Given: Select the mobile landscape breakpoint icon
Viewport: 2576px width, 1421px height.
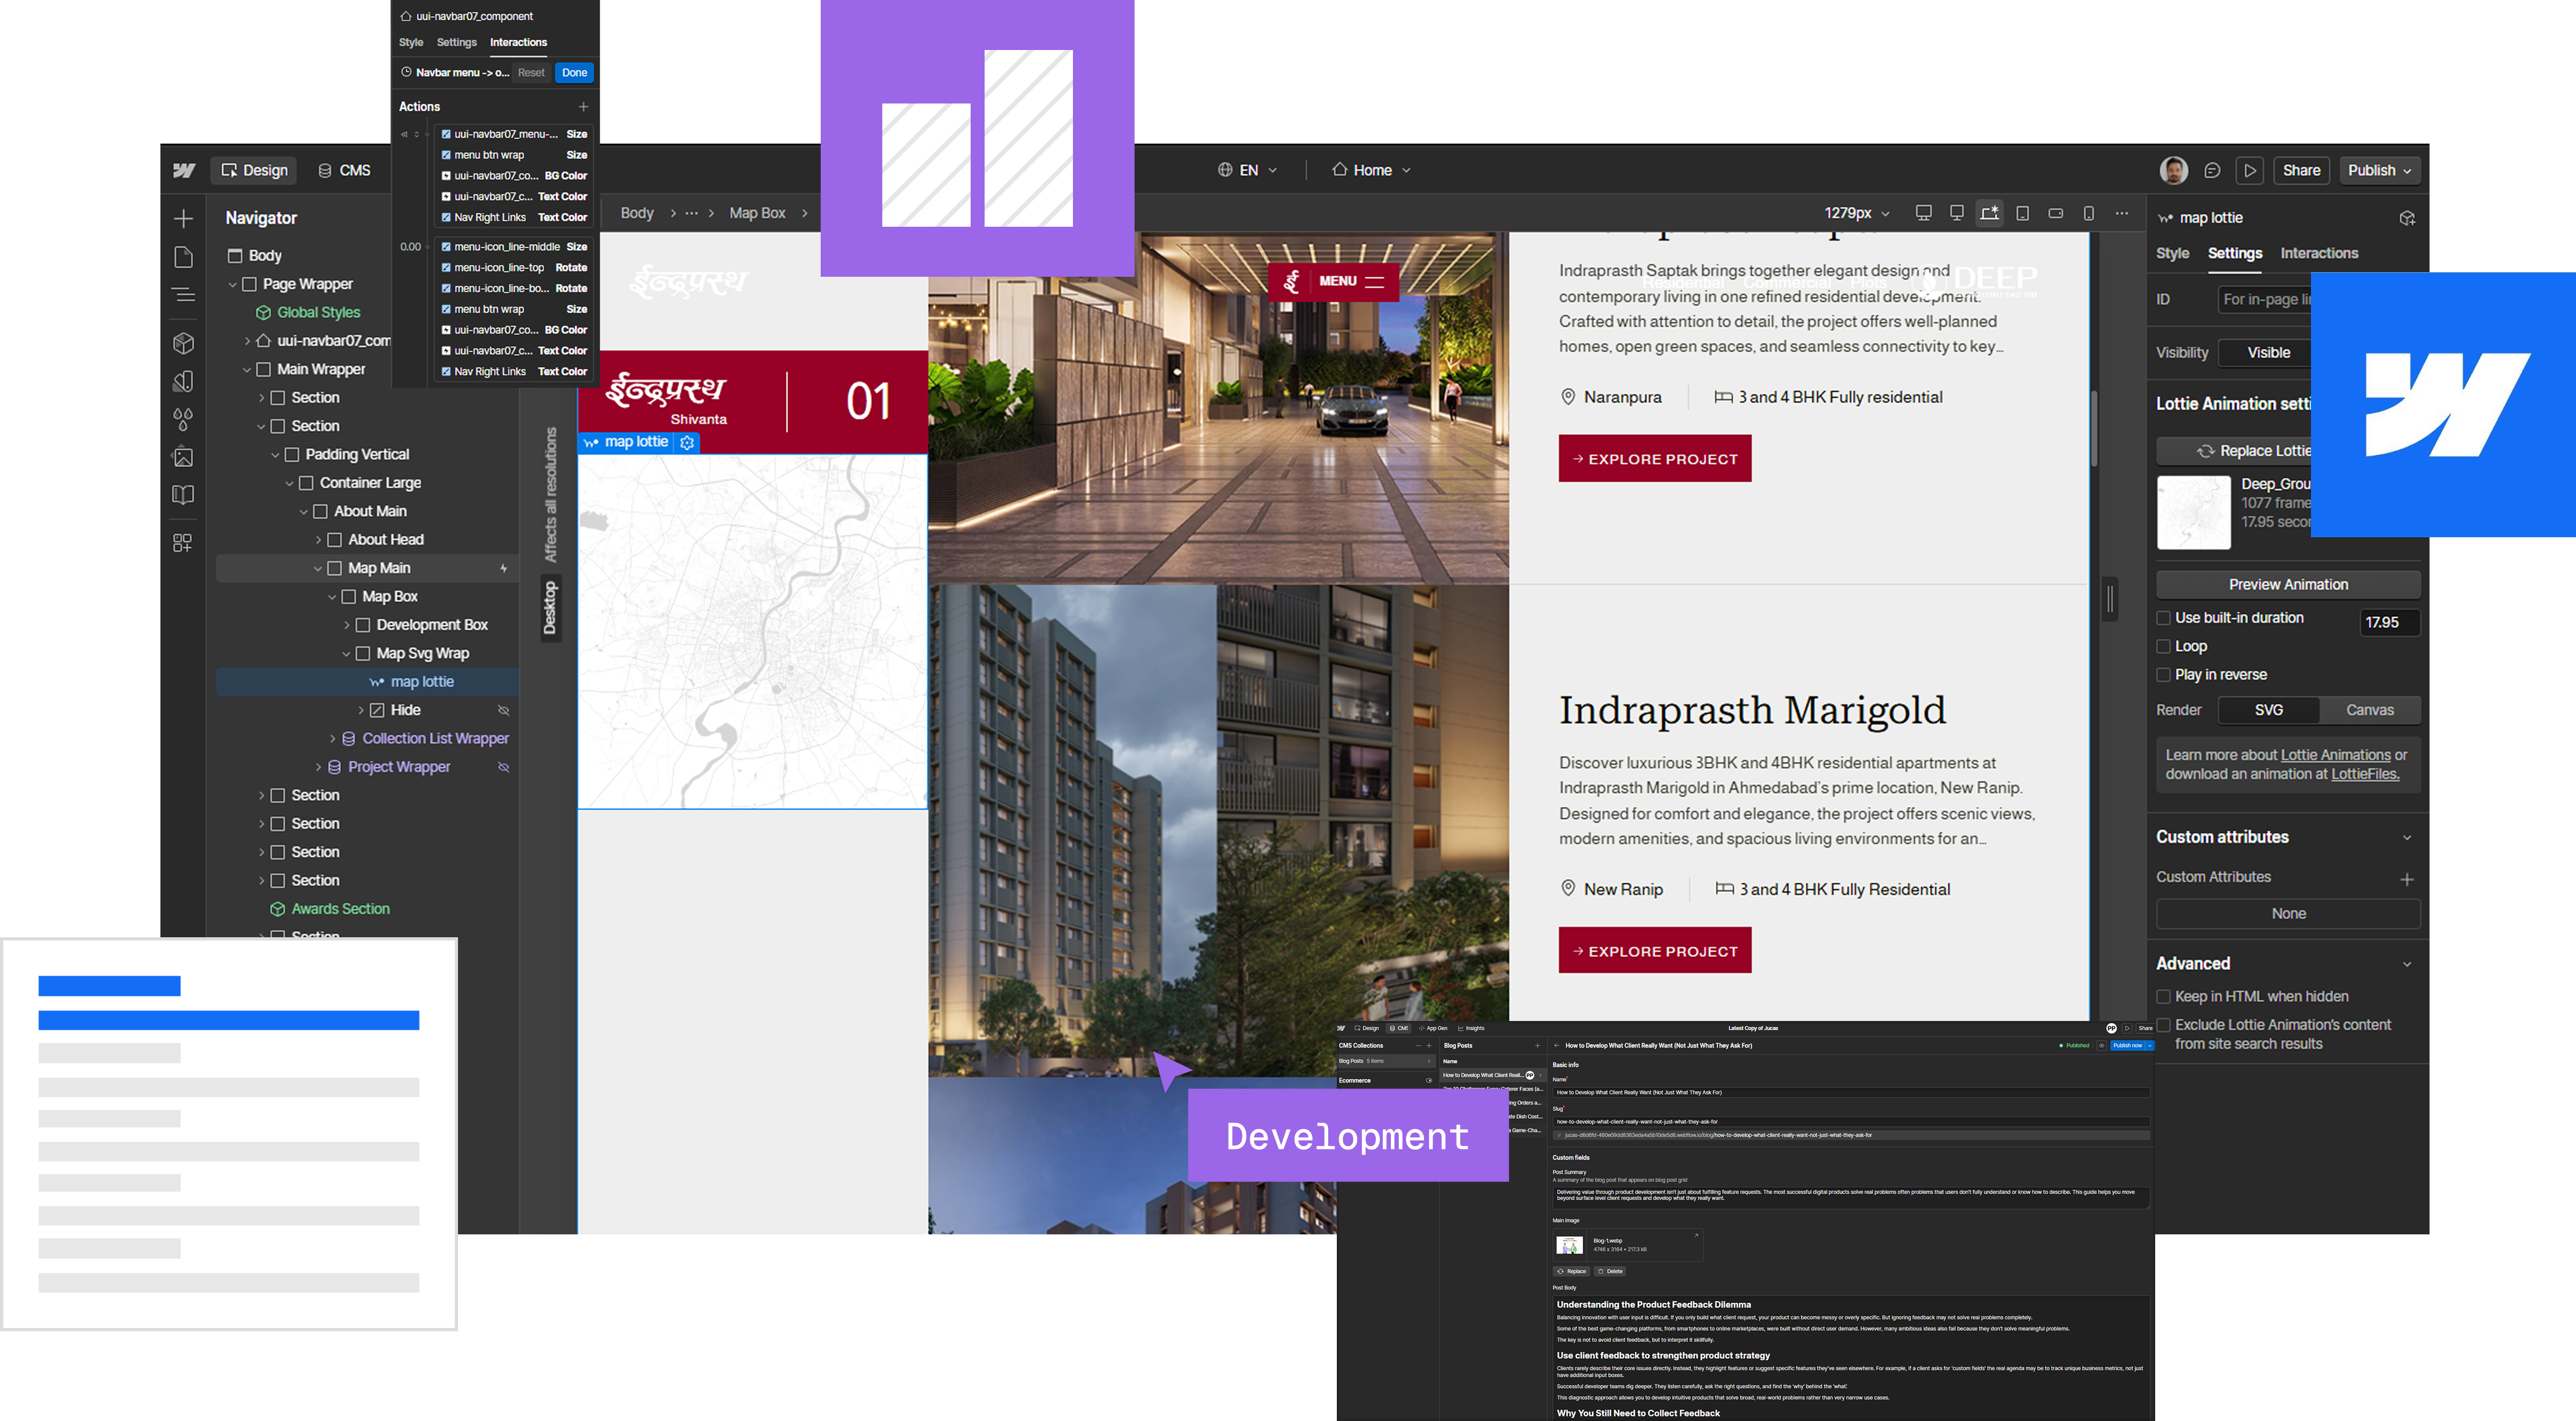Looking at the screenshot, I should click(x=2056, y=213).
